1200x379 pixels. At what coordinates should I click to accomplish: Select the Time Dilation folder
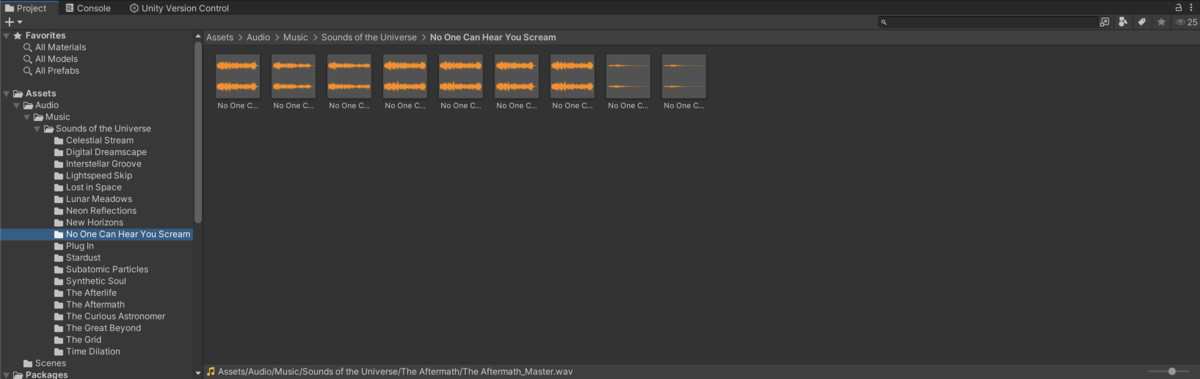click(x=86, y=352)
